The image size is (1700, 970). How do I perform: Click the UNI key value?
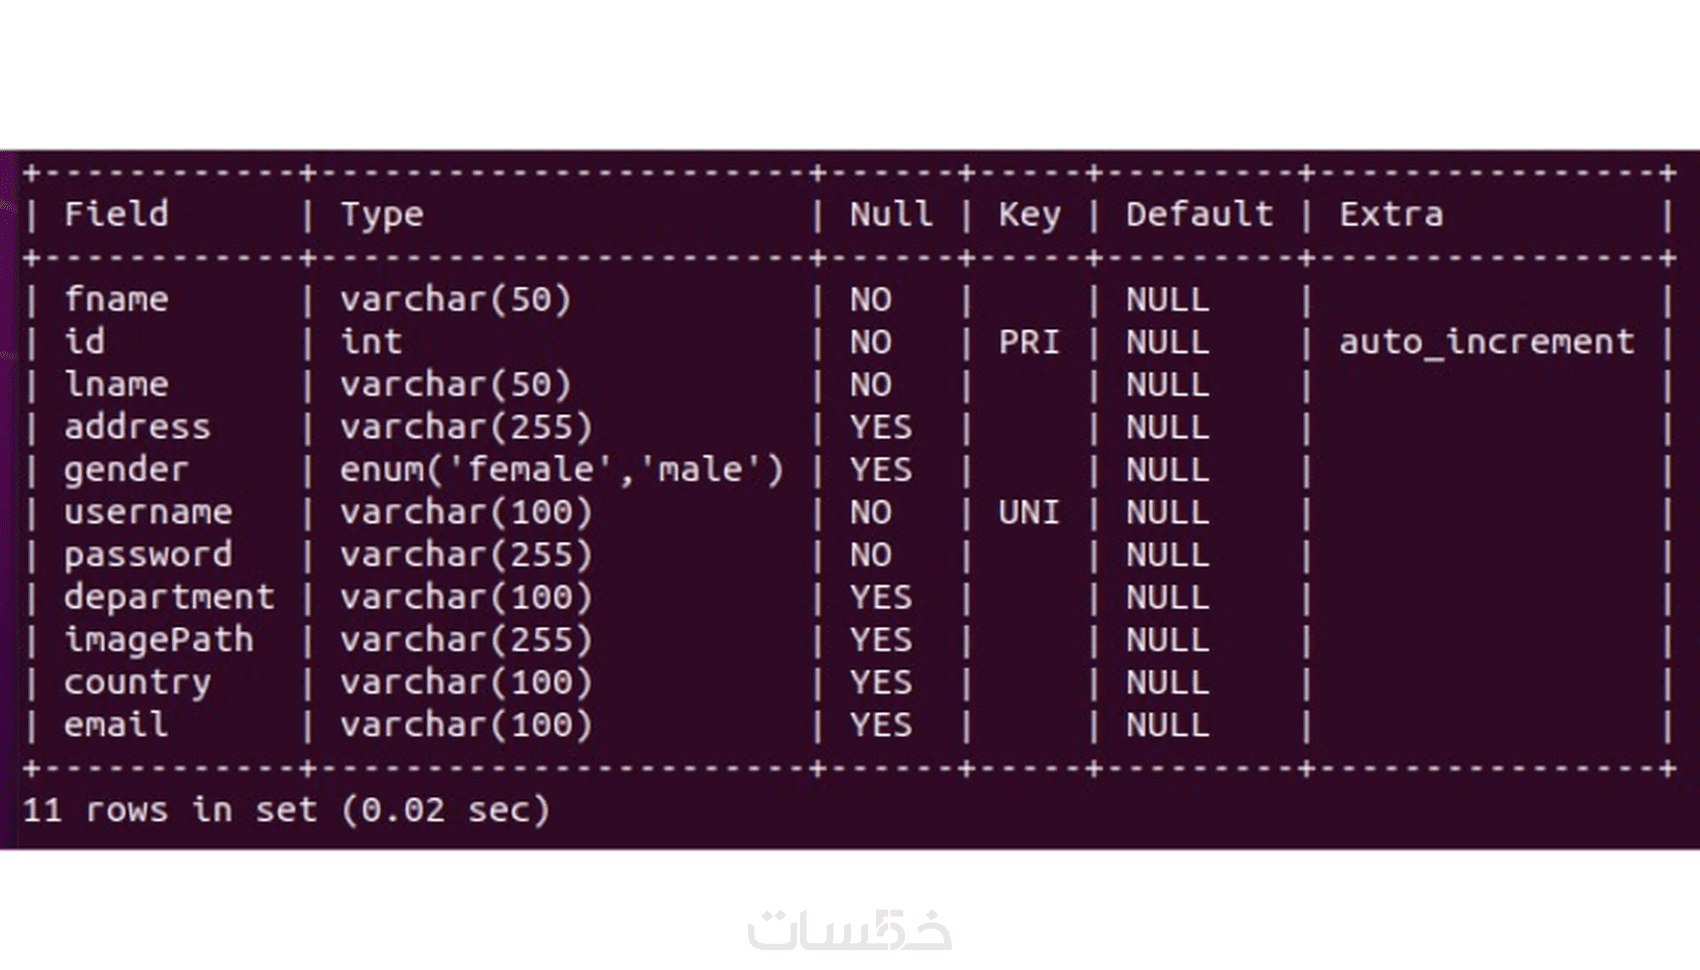(1028, 512)
